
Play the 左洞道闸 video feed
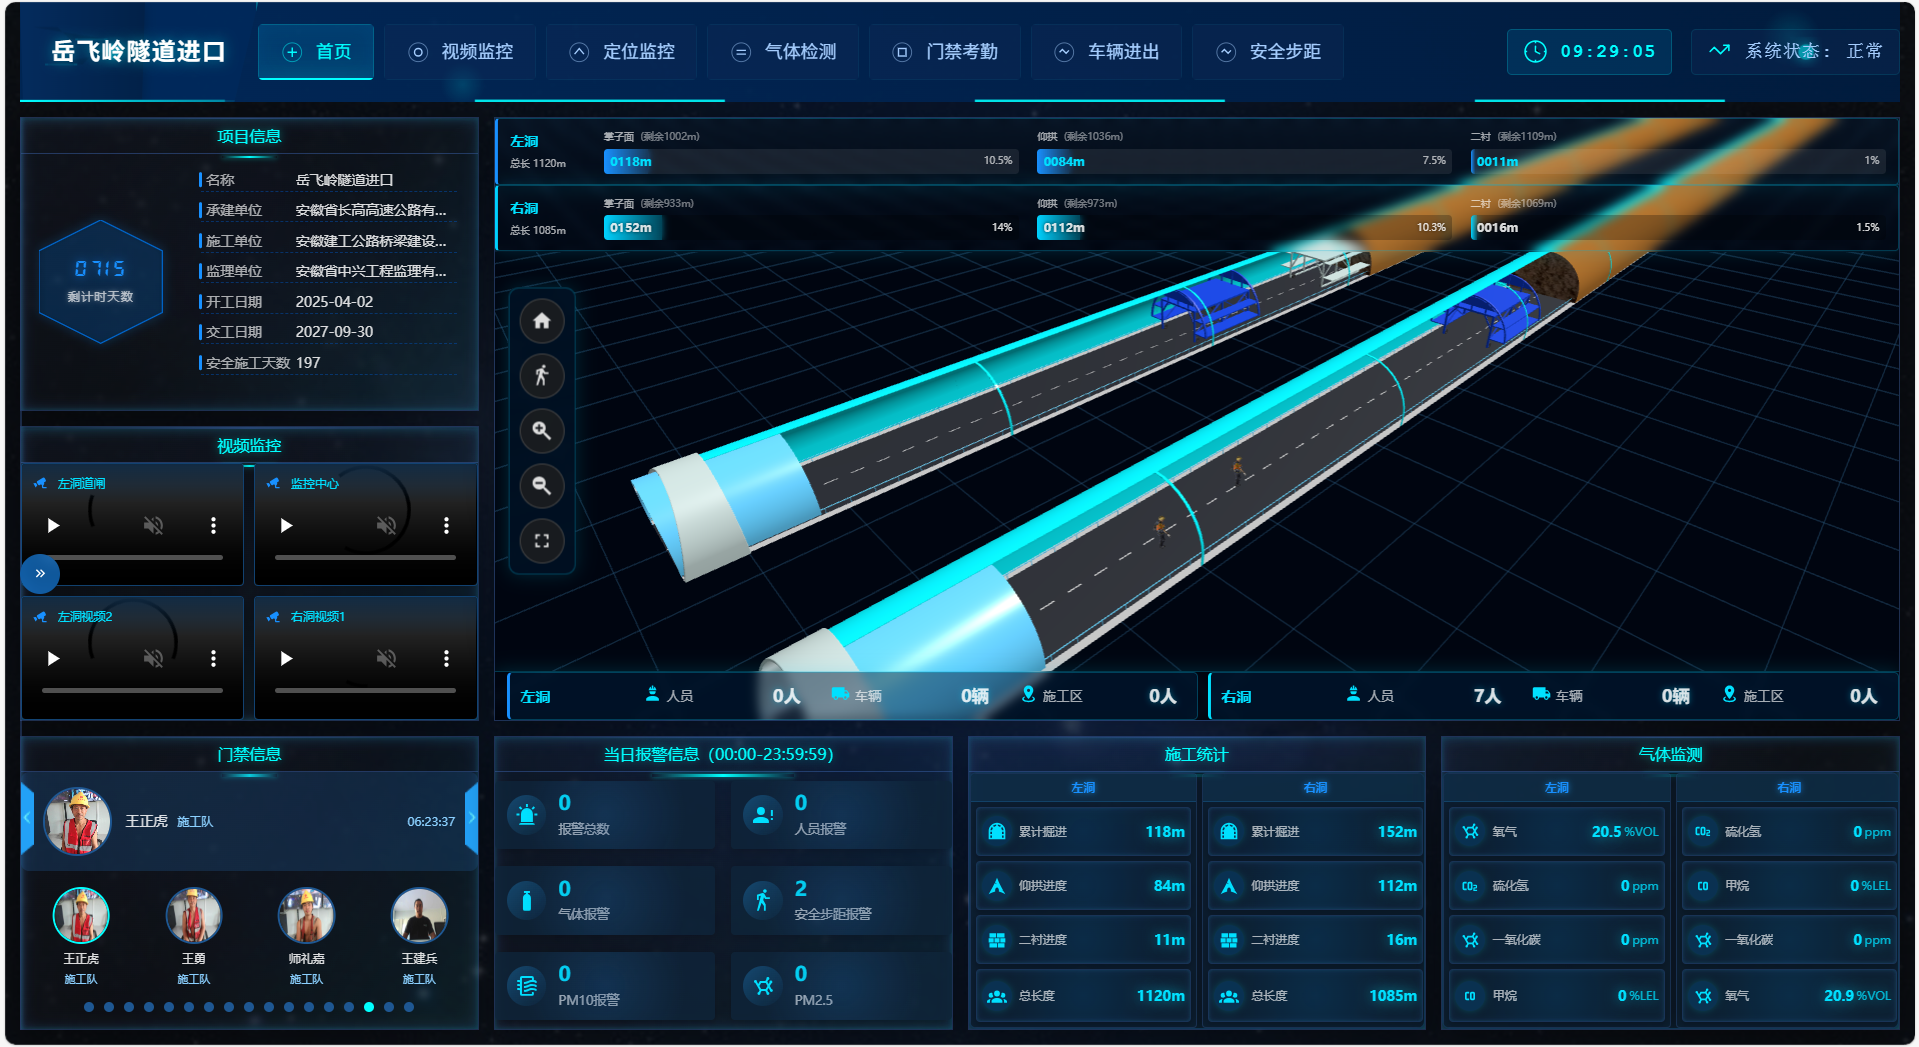click(x=54, y=525)
